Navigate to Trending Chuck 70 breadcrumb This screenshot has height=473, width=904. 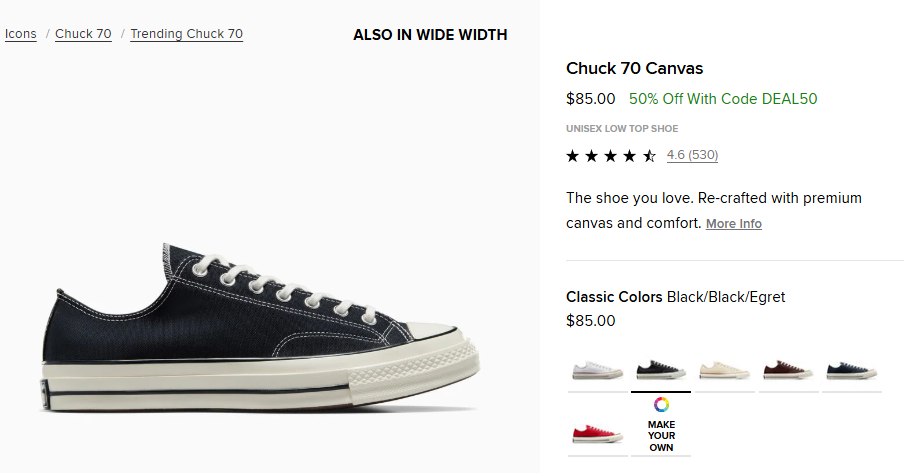click(186, 34)
